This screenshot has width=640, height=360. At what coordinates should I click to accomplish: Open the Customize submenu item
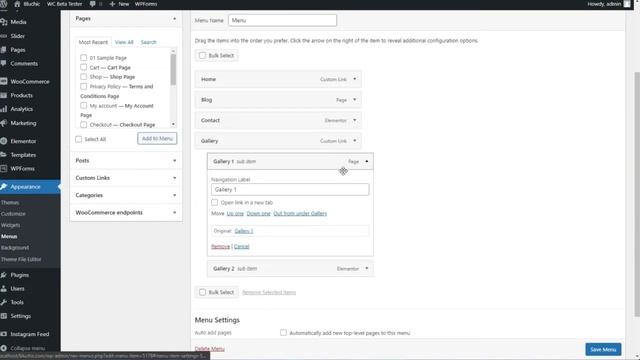click(x=13, y=214)
